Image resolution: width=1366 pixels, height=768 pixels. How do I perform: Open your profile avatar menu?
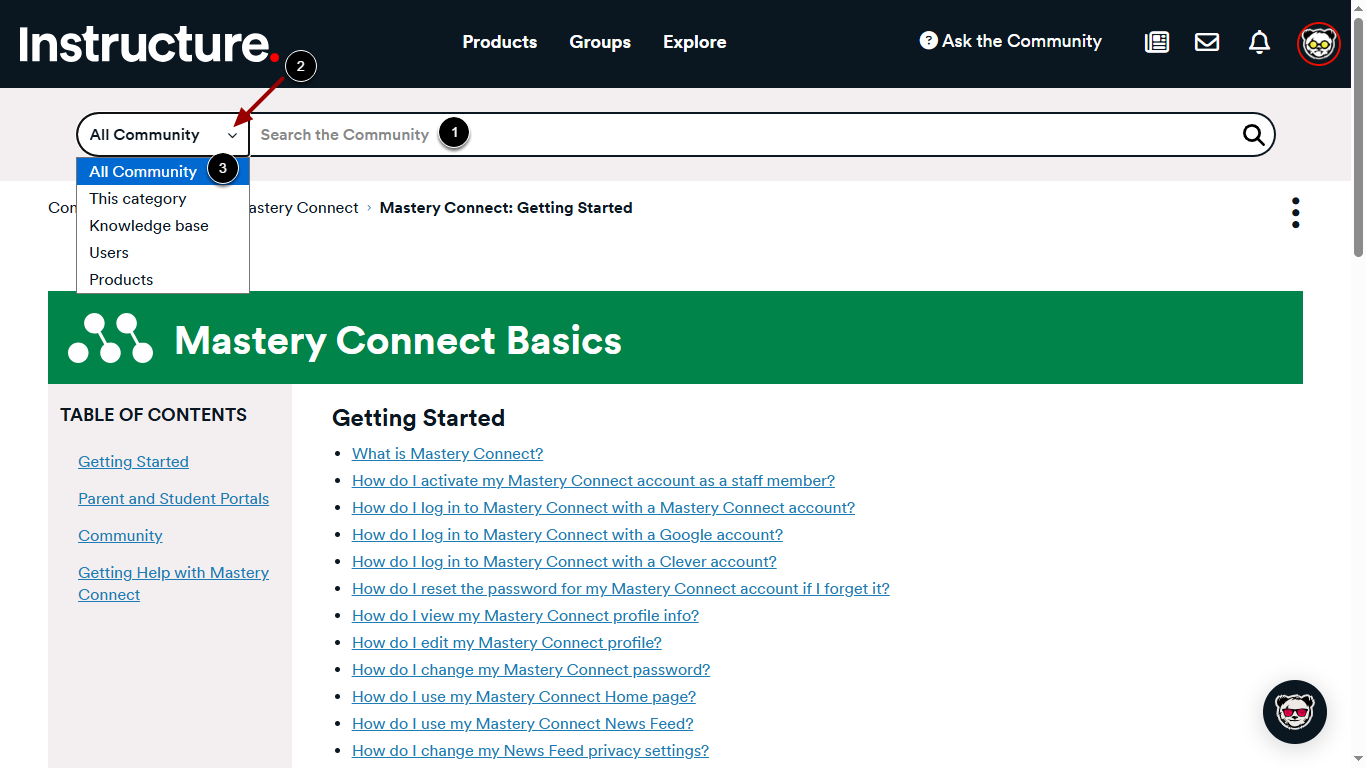(x=1319, y=44)
